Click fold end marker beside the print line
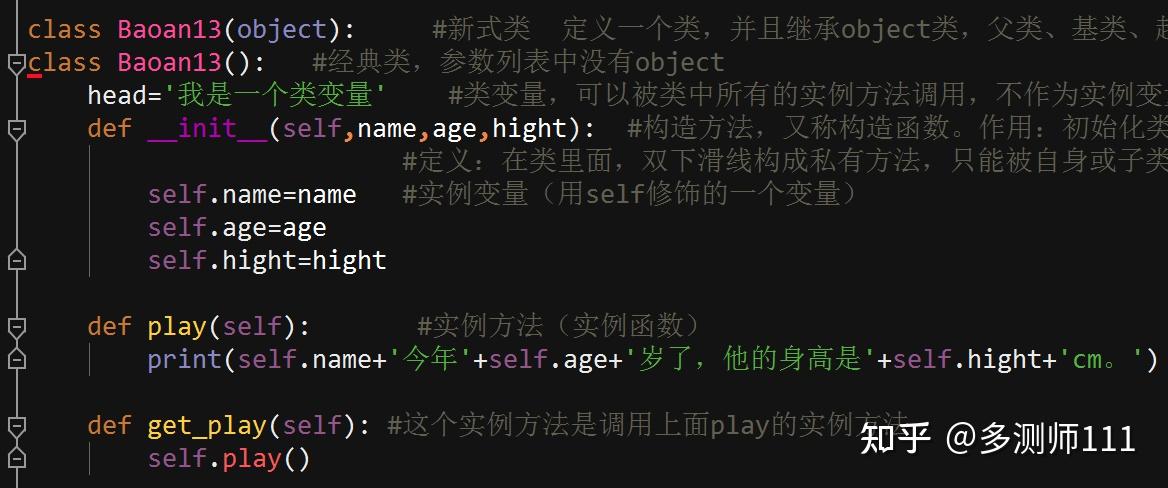This screenshot has height=488, width=1168. point(15,359)
